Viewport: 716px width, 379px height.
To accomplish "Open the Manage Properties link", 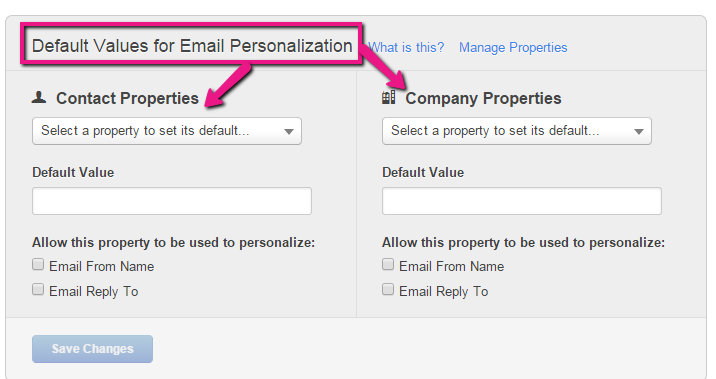I will point(513,47).
